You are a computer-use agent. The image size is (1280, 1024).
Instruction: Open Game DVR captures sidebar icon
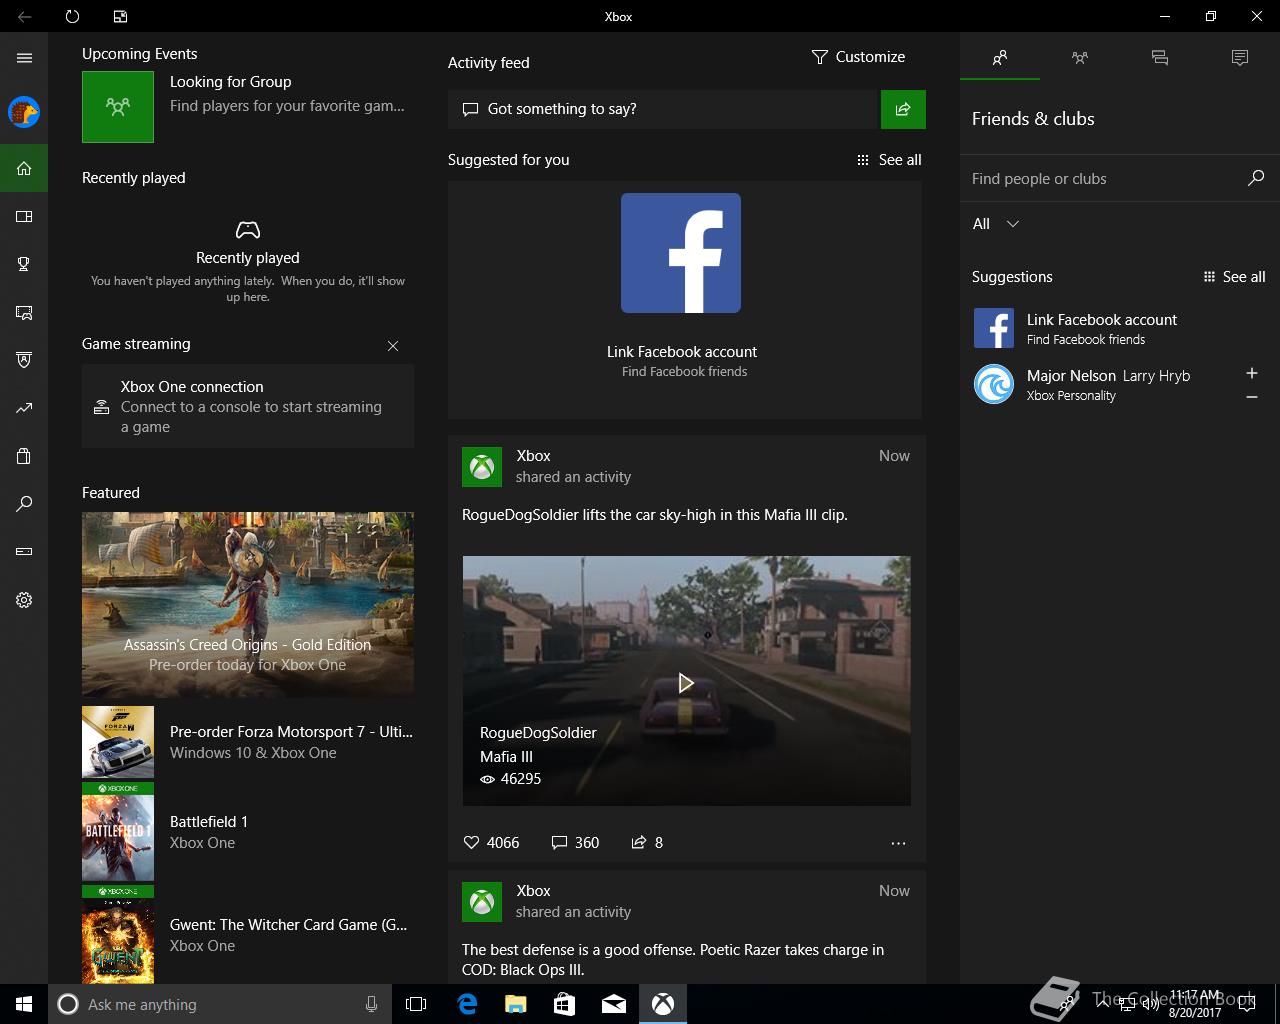24,312
